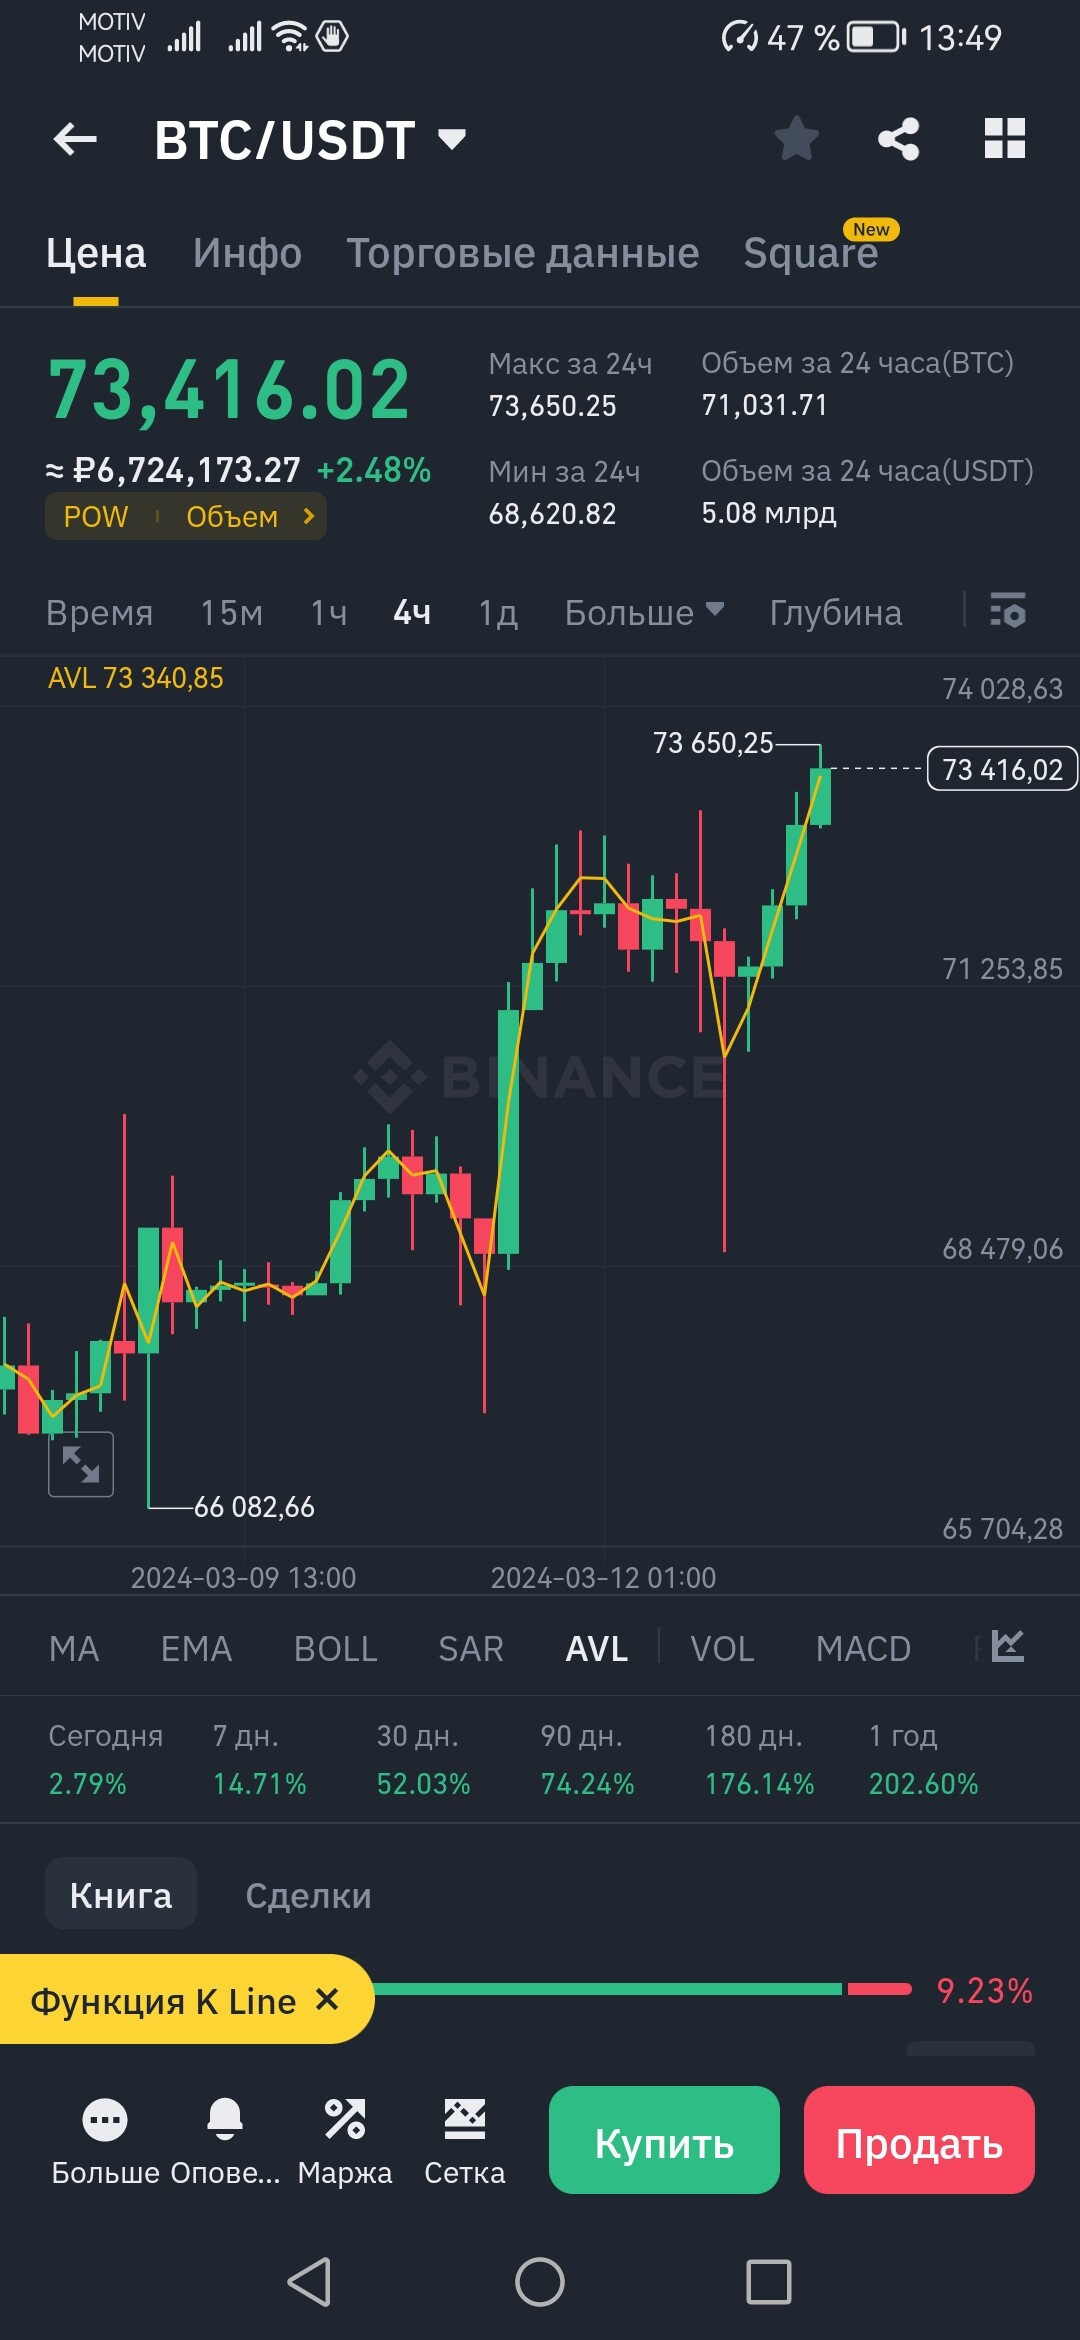
Task: Expand the BTC/USDT pair dropdown
Action: click(453, 139)
